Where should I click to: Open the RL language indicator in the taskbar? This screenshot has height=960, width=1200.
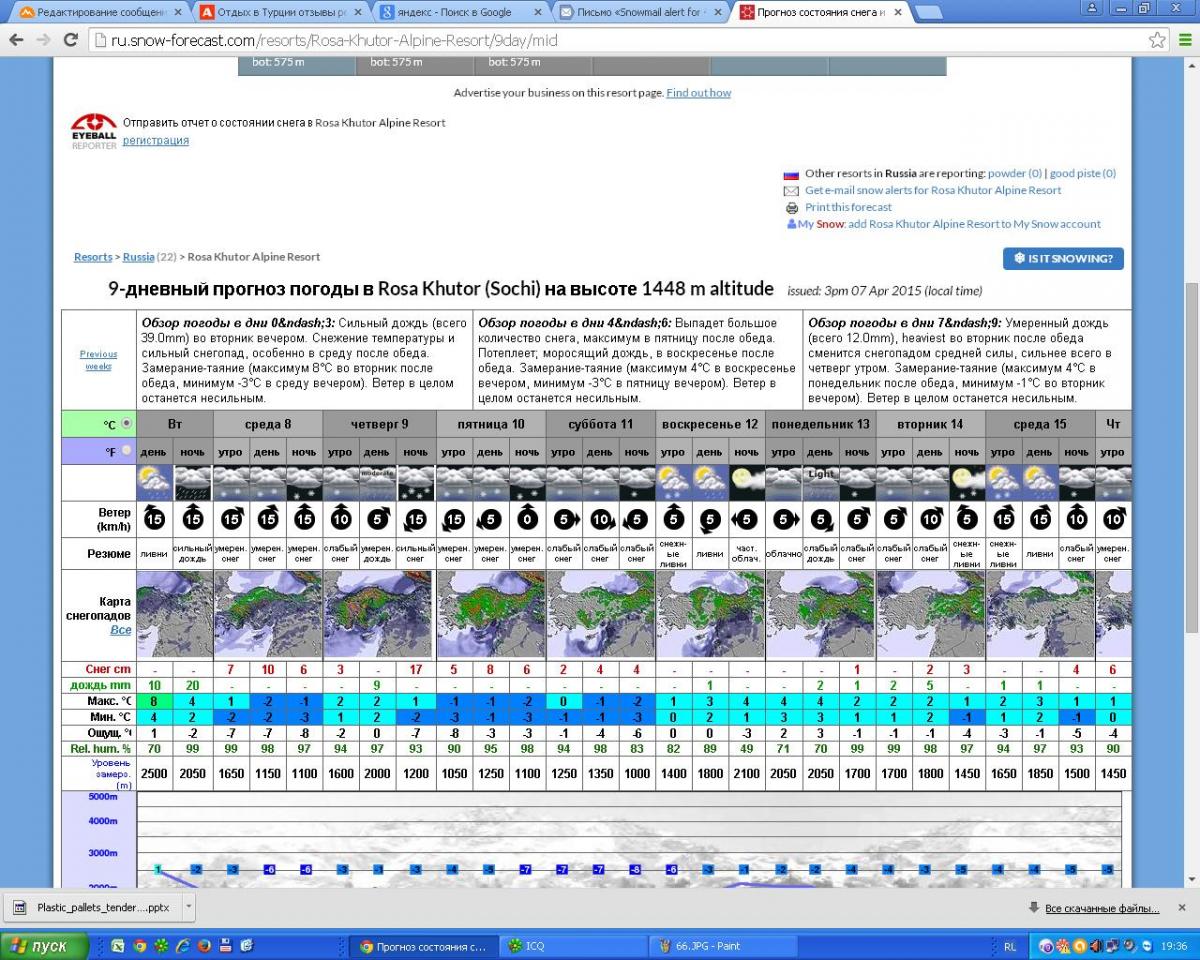point(1010,946)
